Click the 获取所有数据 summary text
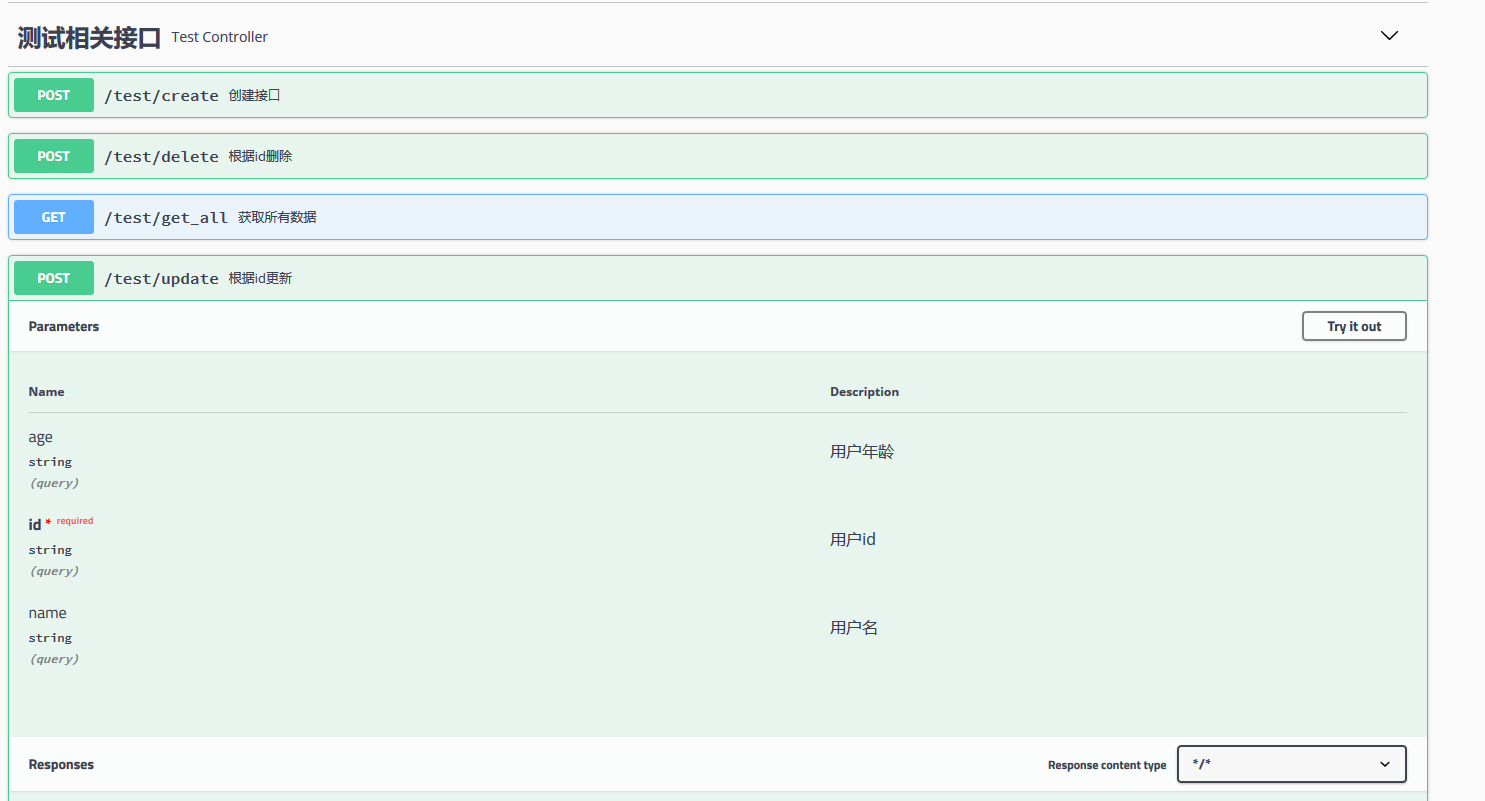This screenshot has height=801, width=1485. pyautogui.click(x=277, y=218)
